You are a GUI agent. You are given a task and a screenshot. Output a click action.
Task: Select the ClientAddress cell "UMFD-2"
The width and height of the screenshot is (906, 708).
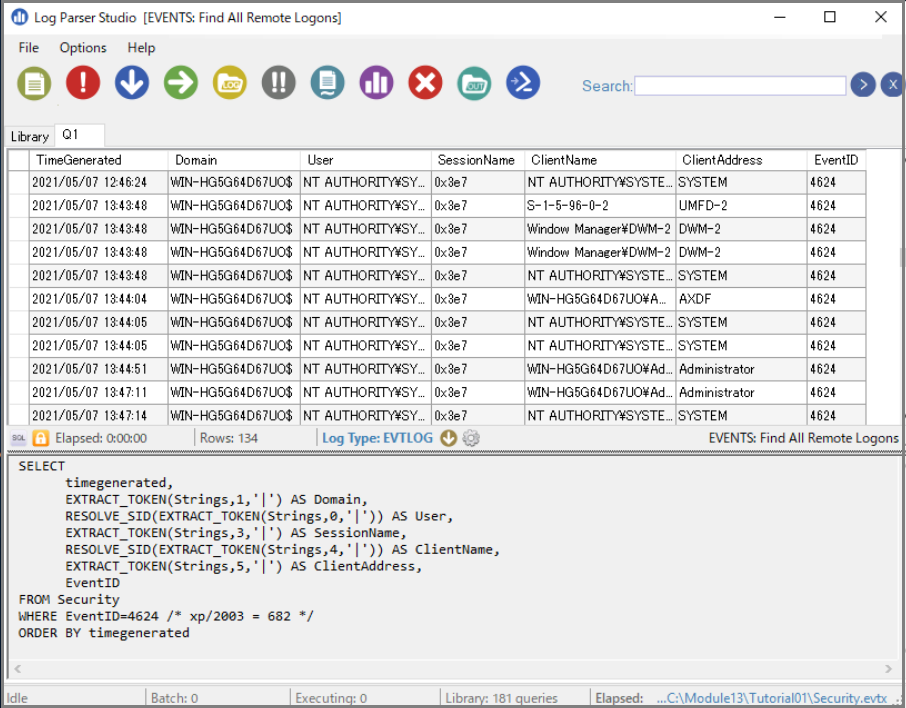coord(741,206)
